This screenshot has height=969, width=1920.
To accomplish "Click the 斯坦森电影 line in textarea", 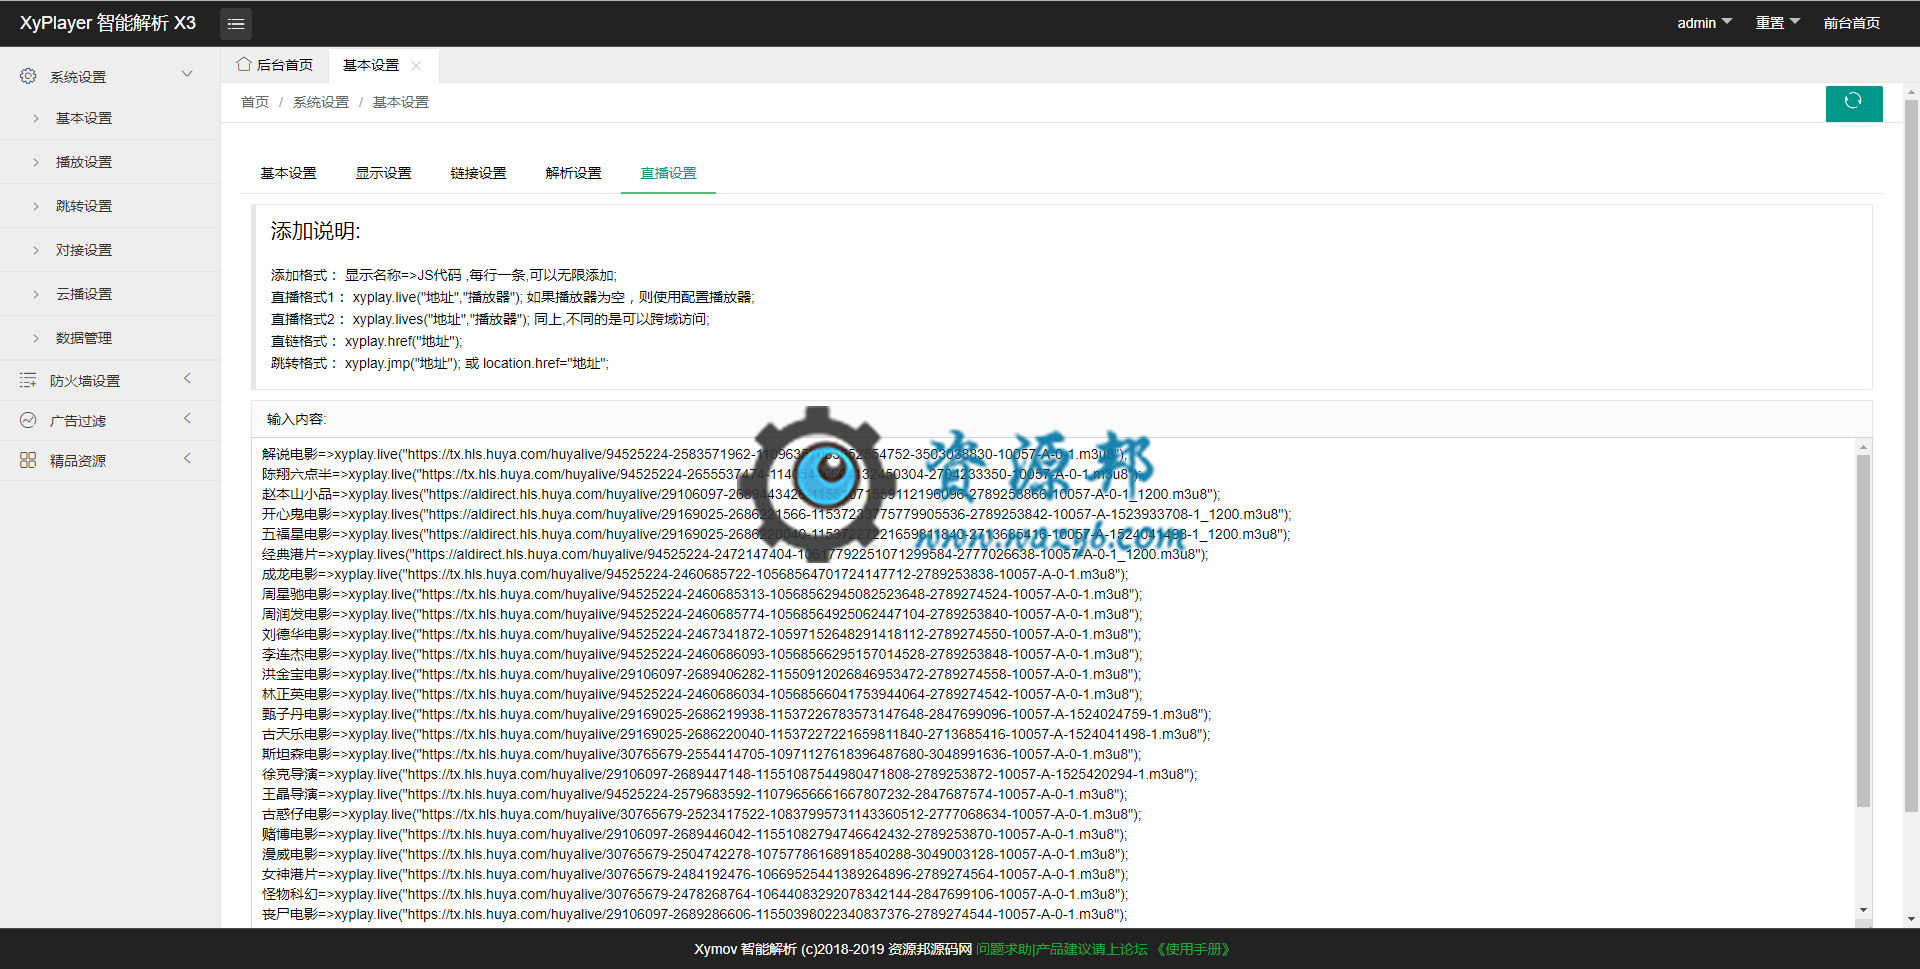I will (701, 754).
